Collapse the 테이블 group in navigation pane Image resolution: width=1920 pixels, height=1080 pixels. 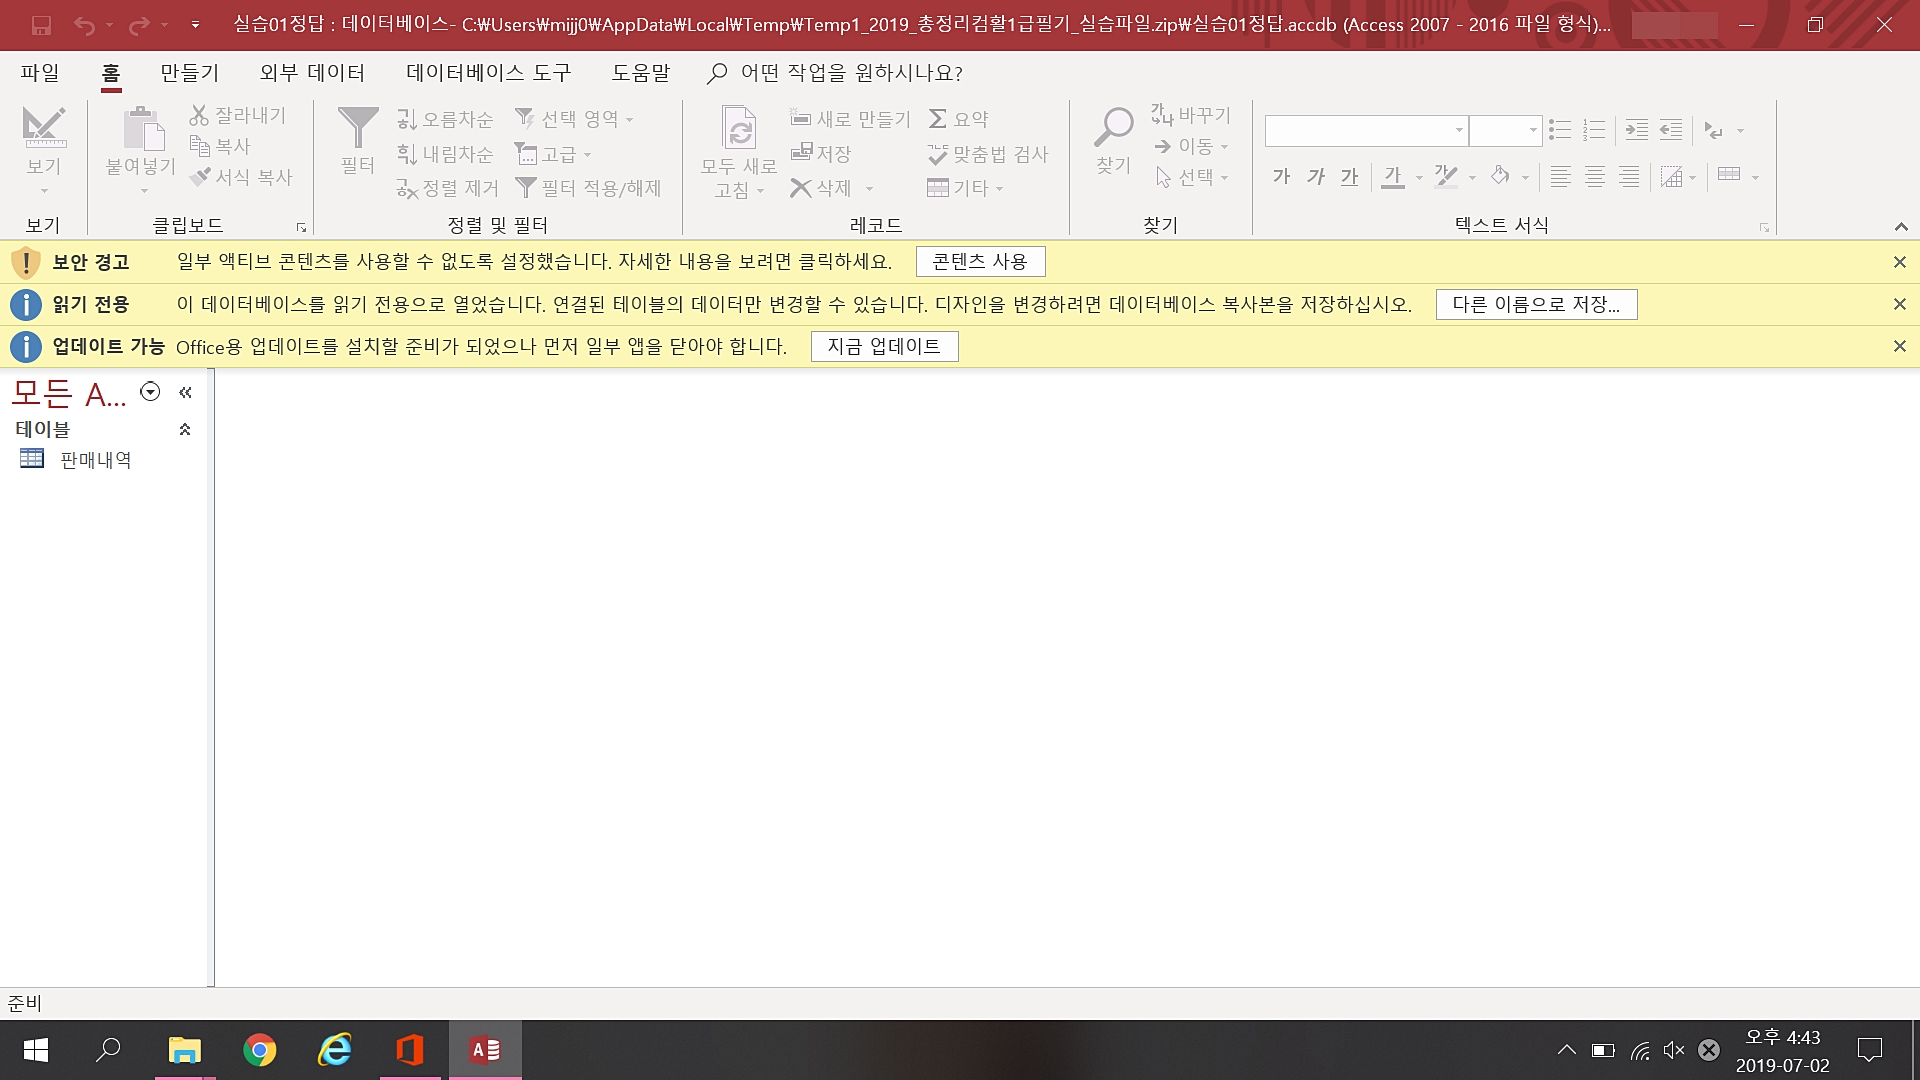point(184,429)
